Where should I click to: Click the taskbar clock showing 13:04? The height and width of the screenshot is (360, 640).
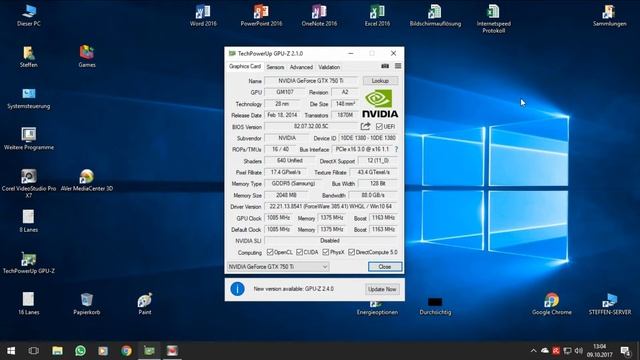coord(600,351)
